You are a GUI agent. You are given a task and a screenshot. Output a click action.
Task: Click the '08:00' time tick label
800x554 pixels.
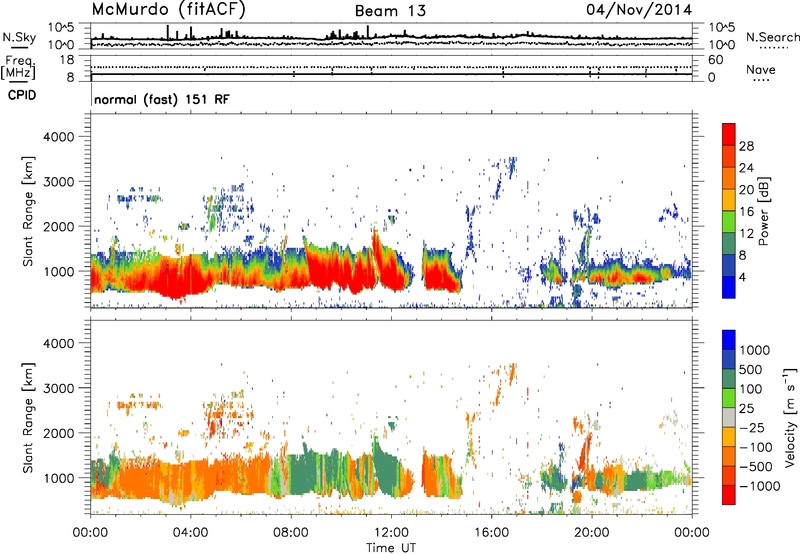point(291,533)
